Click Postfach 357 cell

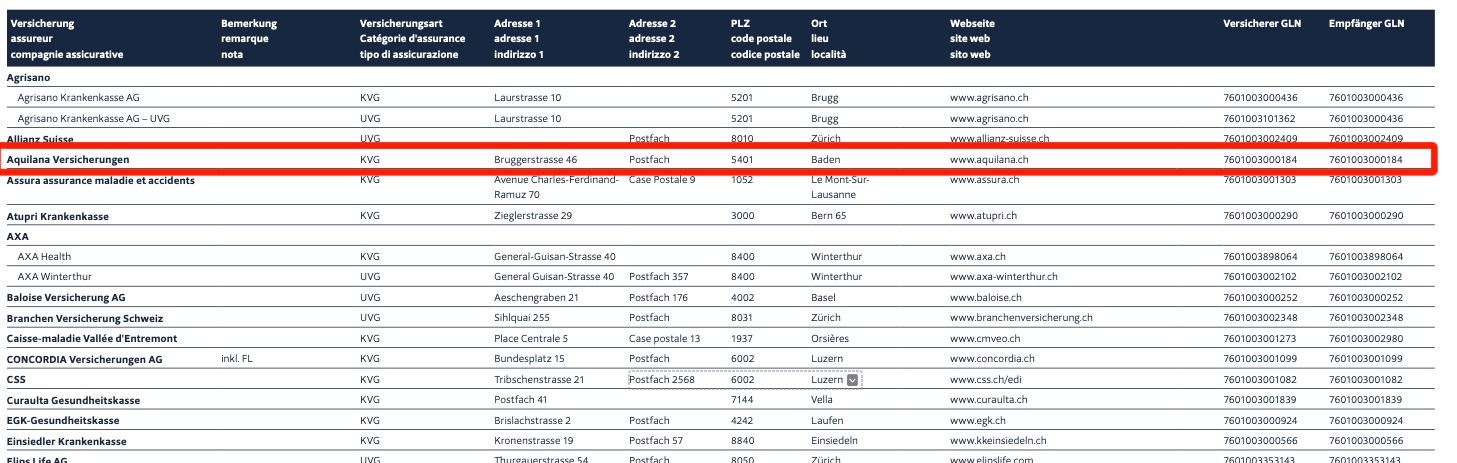point(659,277)
